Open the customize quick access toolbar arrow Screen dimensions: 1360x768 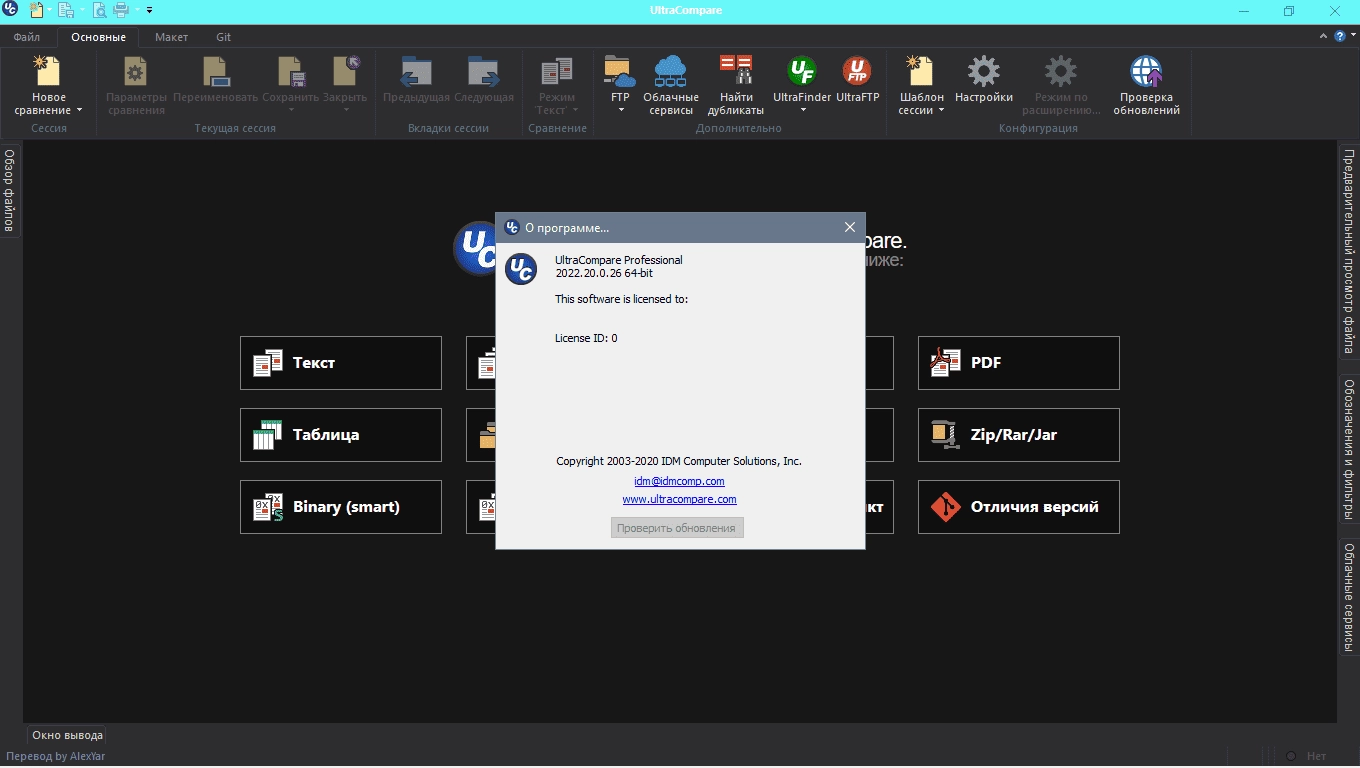pos(149,11)
